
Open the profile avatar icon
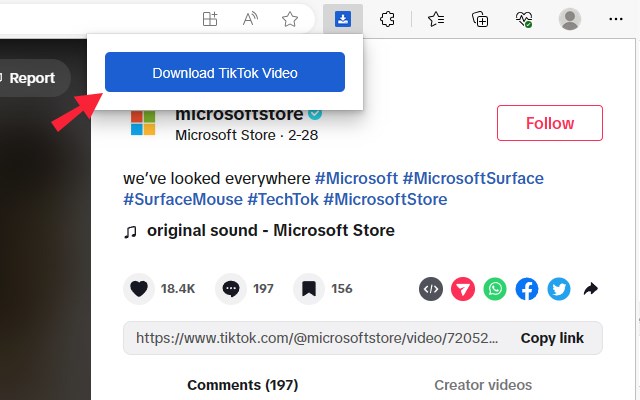click(570, 19)
